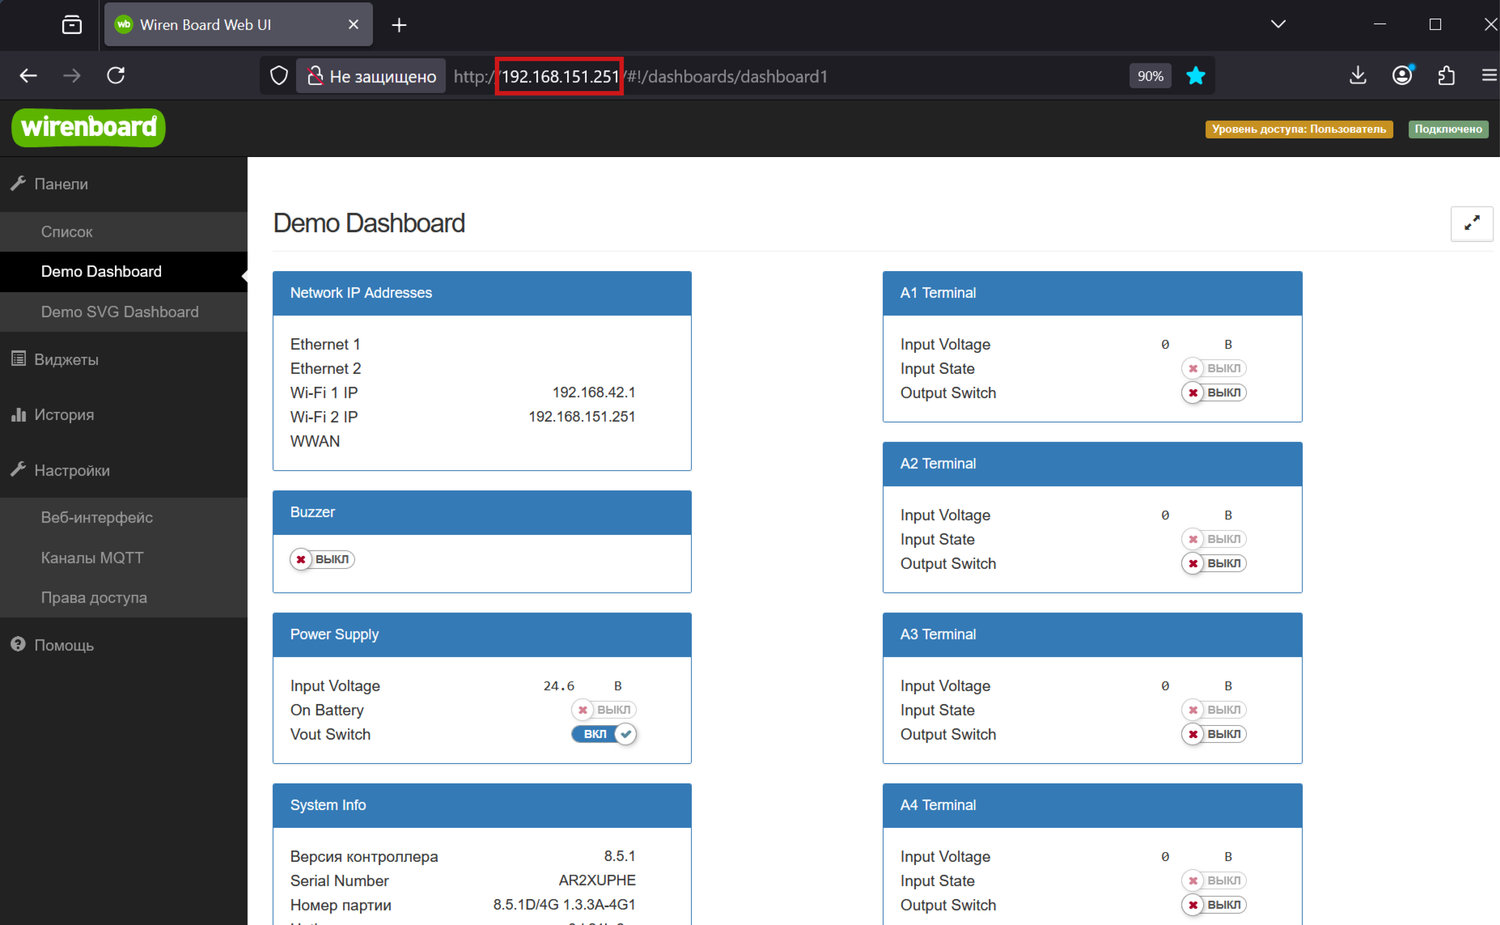Toggle the A4 Terminal Output Switch

tap(1214, 905)
